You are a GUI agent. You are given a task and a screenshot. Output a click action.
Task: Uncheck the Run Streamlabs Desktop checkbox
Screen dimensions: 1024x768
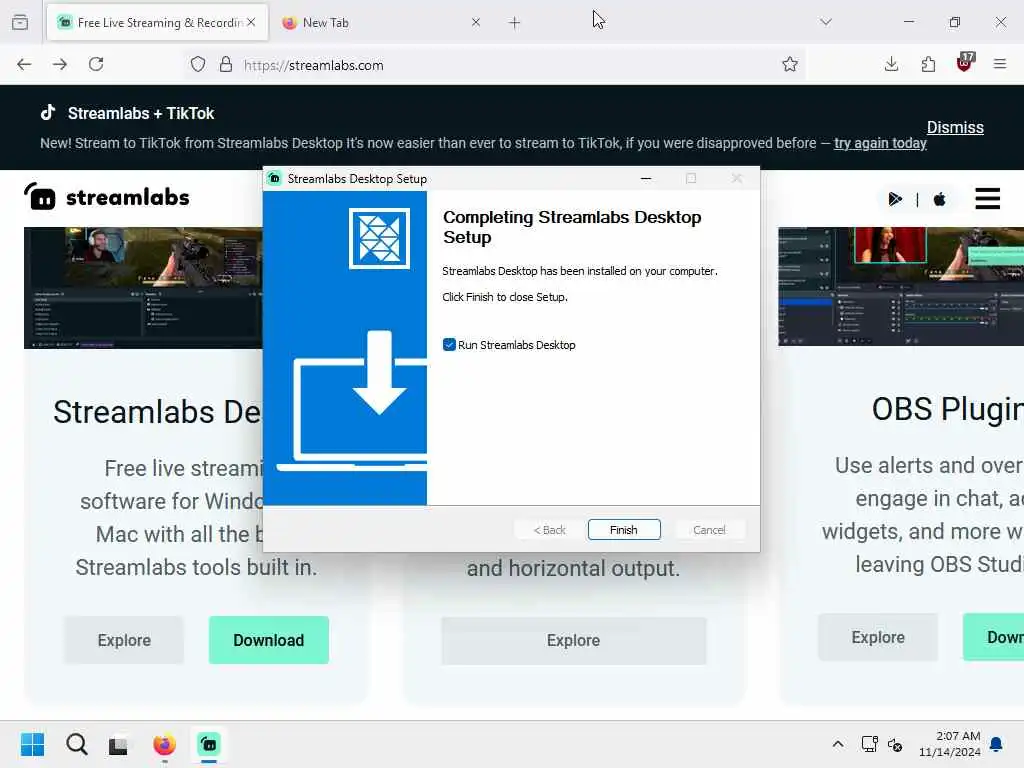[x=449, y=345]
